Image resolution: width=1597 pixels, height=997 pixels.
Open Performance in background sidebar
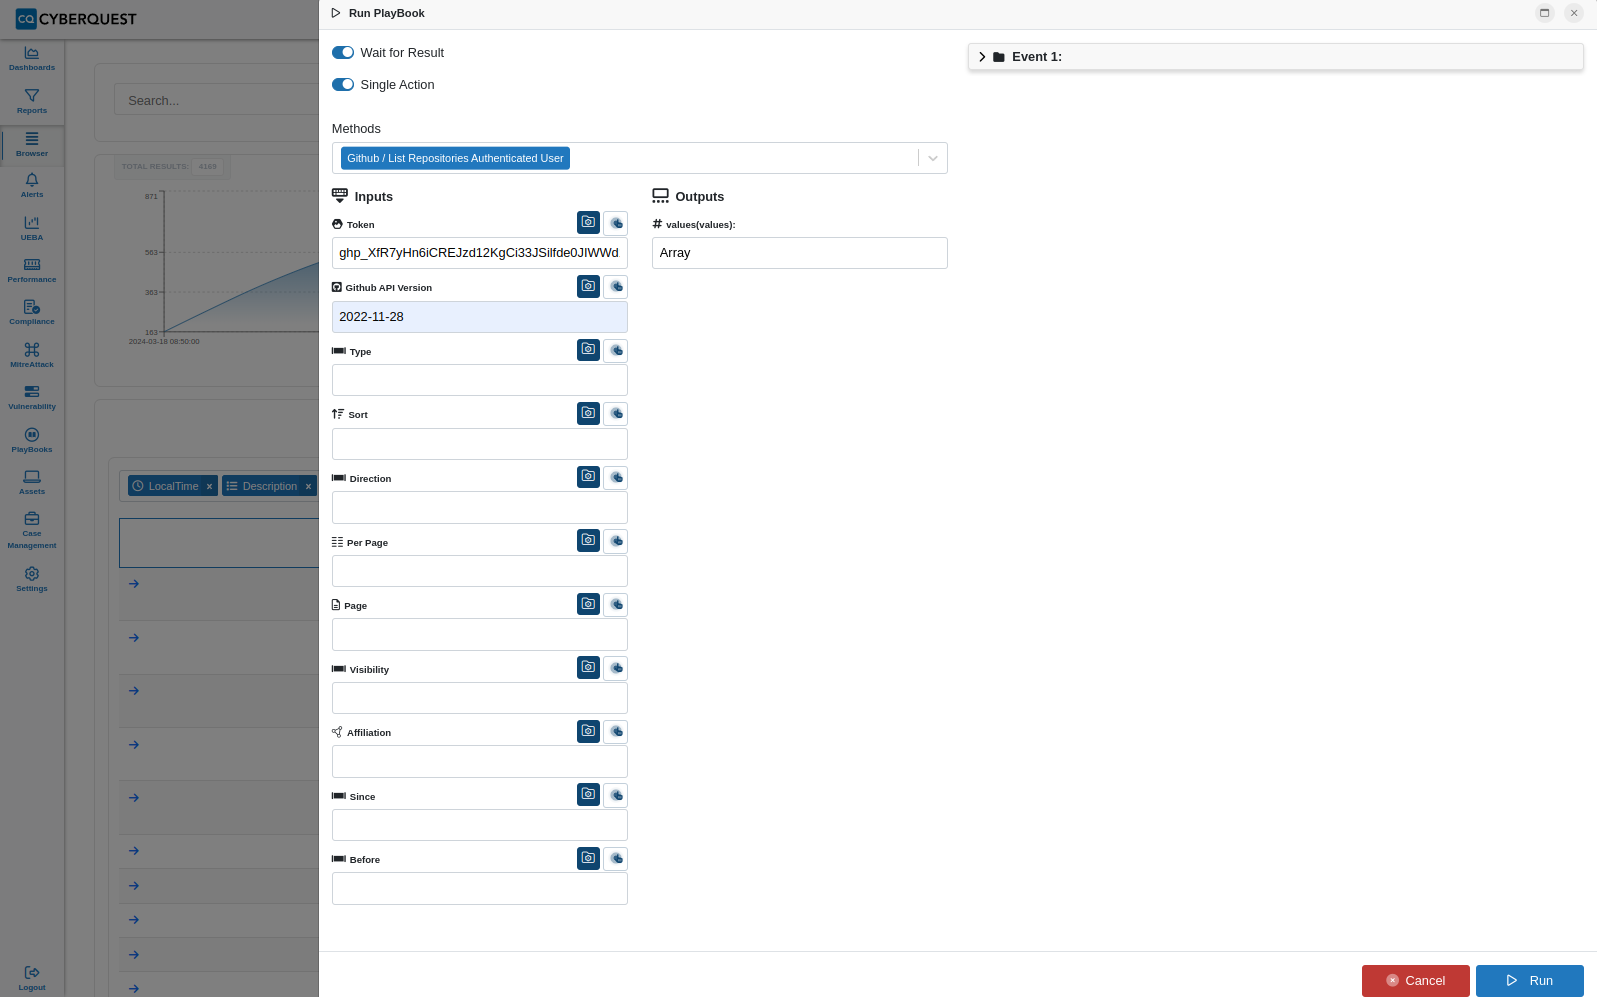(32, 270)
